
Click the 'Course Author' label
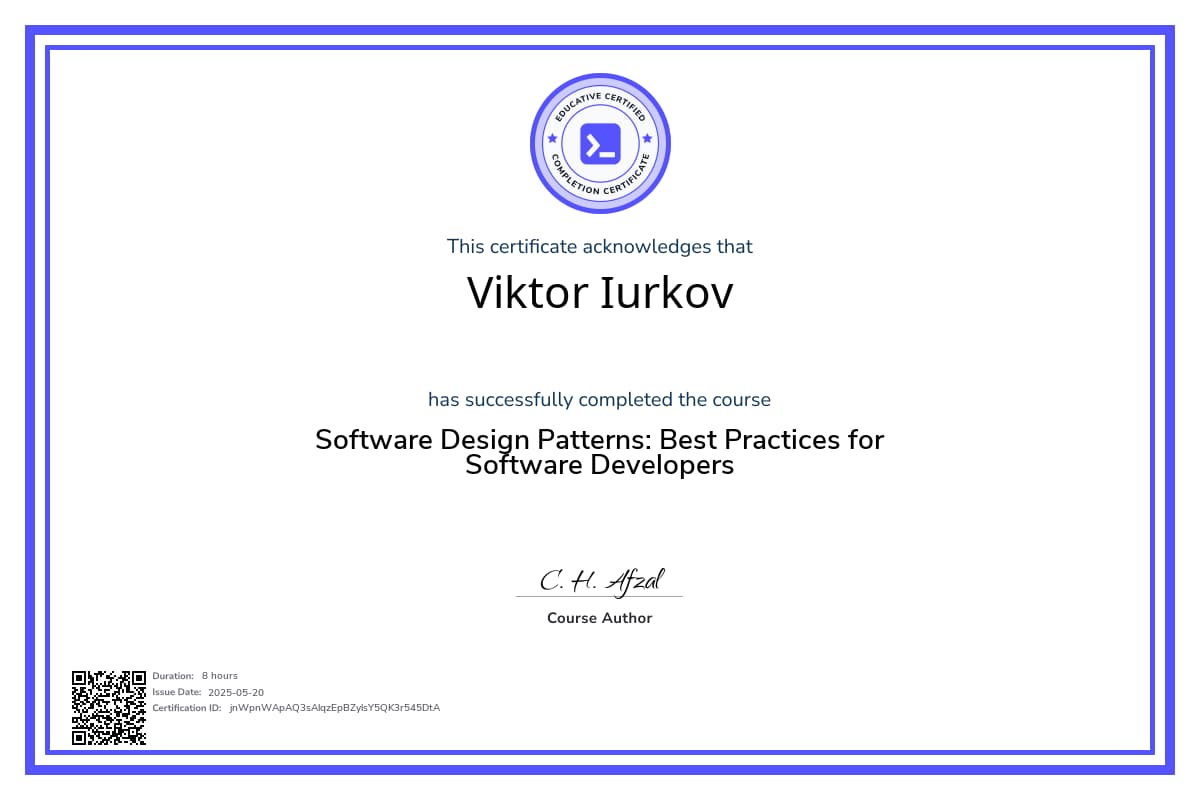click(600, 618)
